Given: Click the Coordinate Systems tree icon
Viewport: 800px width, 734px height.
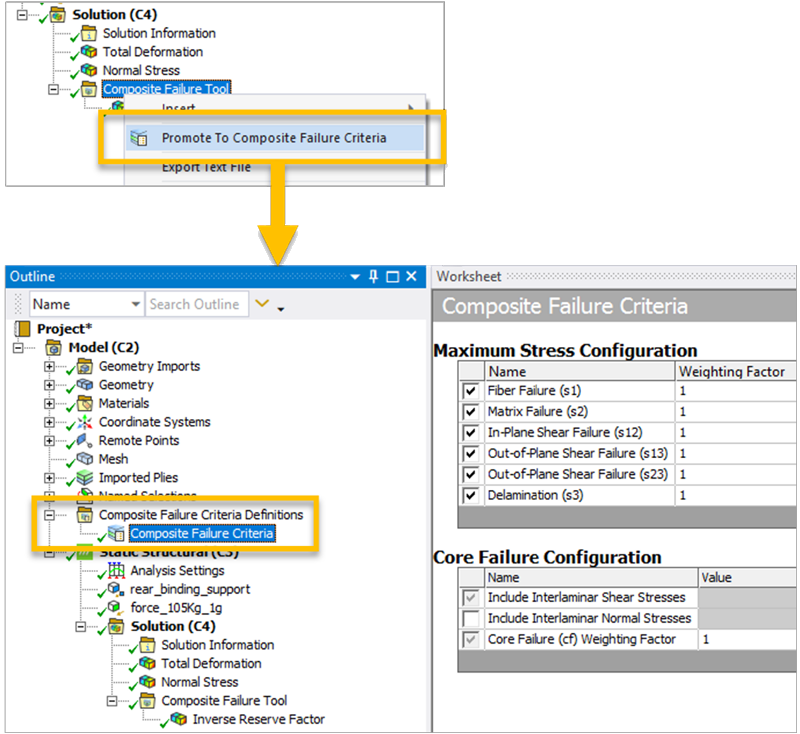Looking at the screenshot, I should pyautogui.click(x=86, y=423).
